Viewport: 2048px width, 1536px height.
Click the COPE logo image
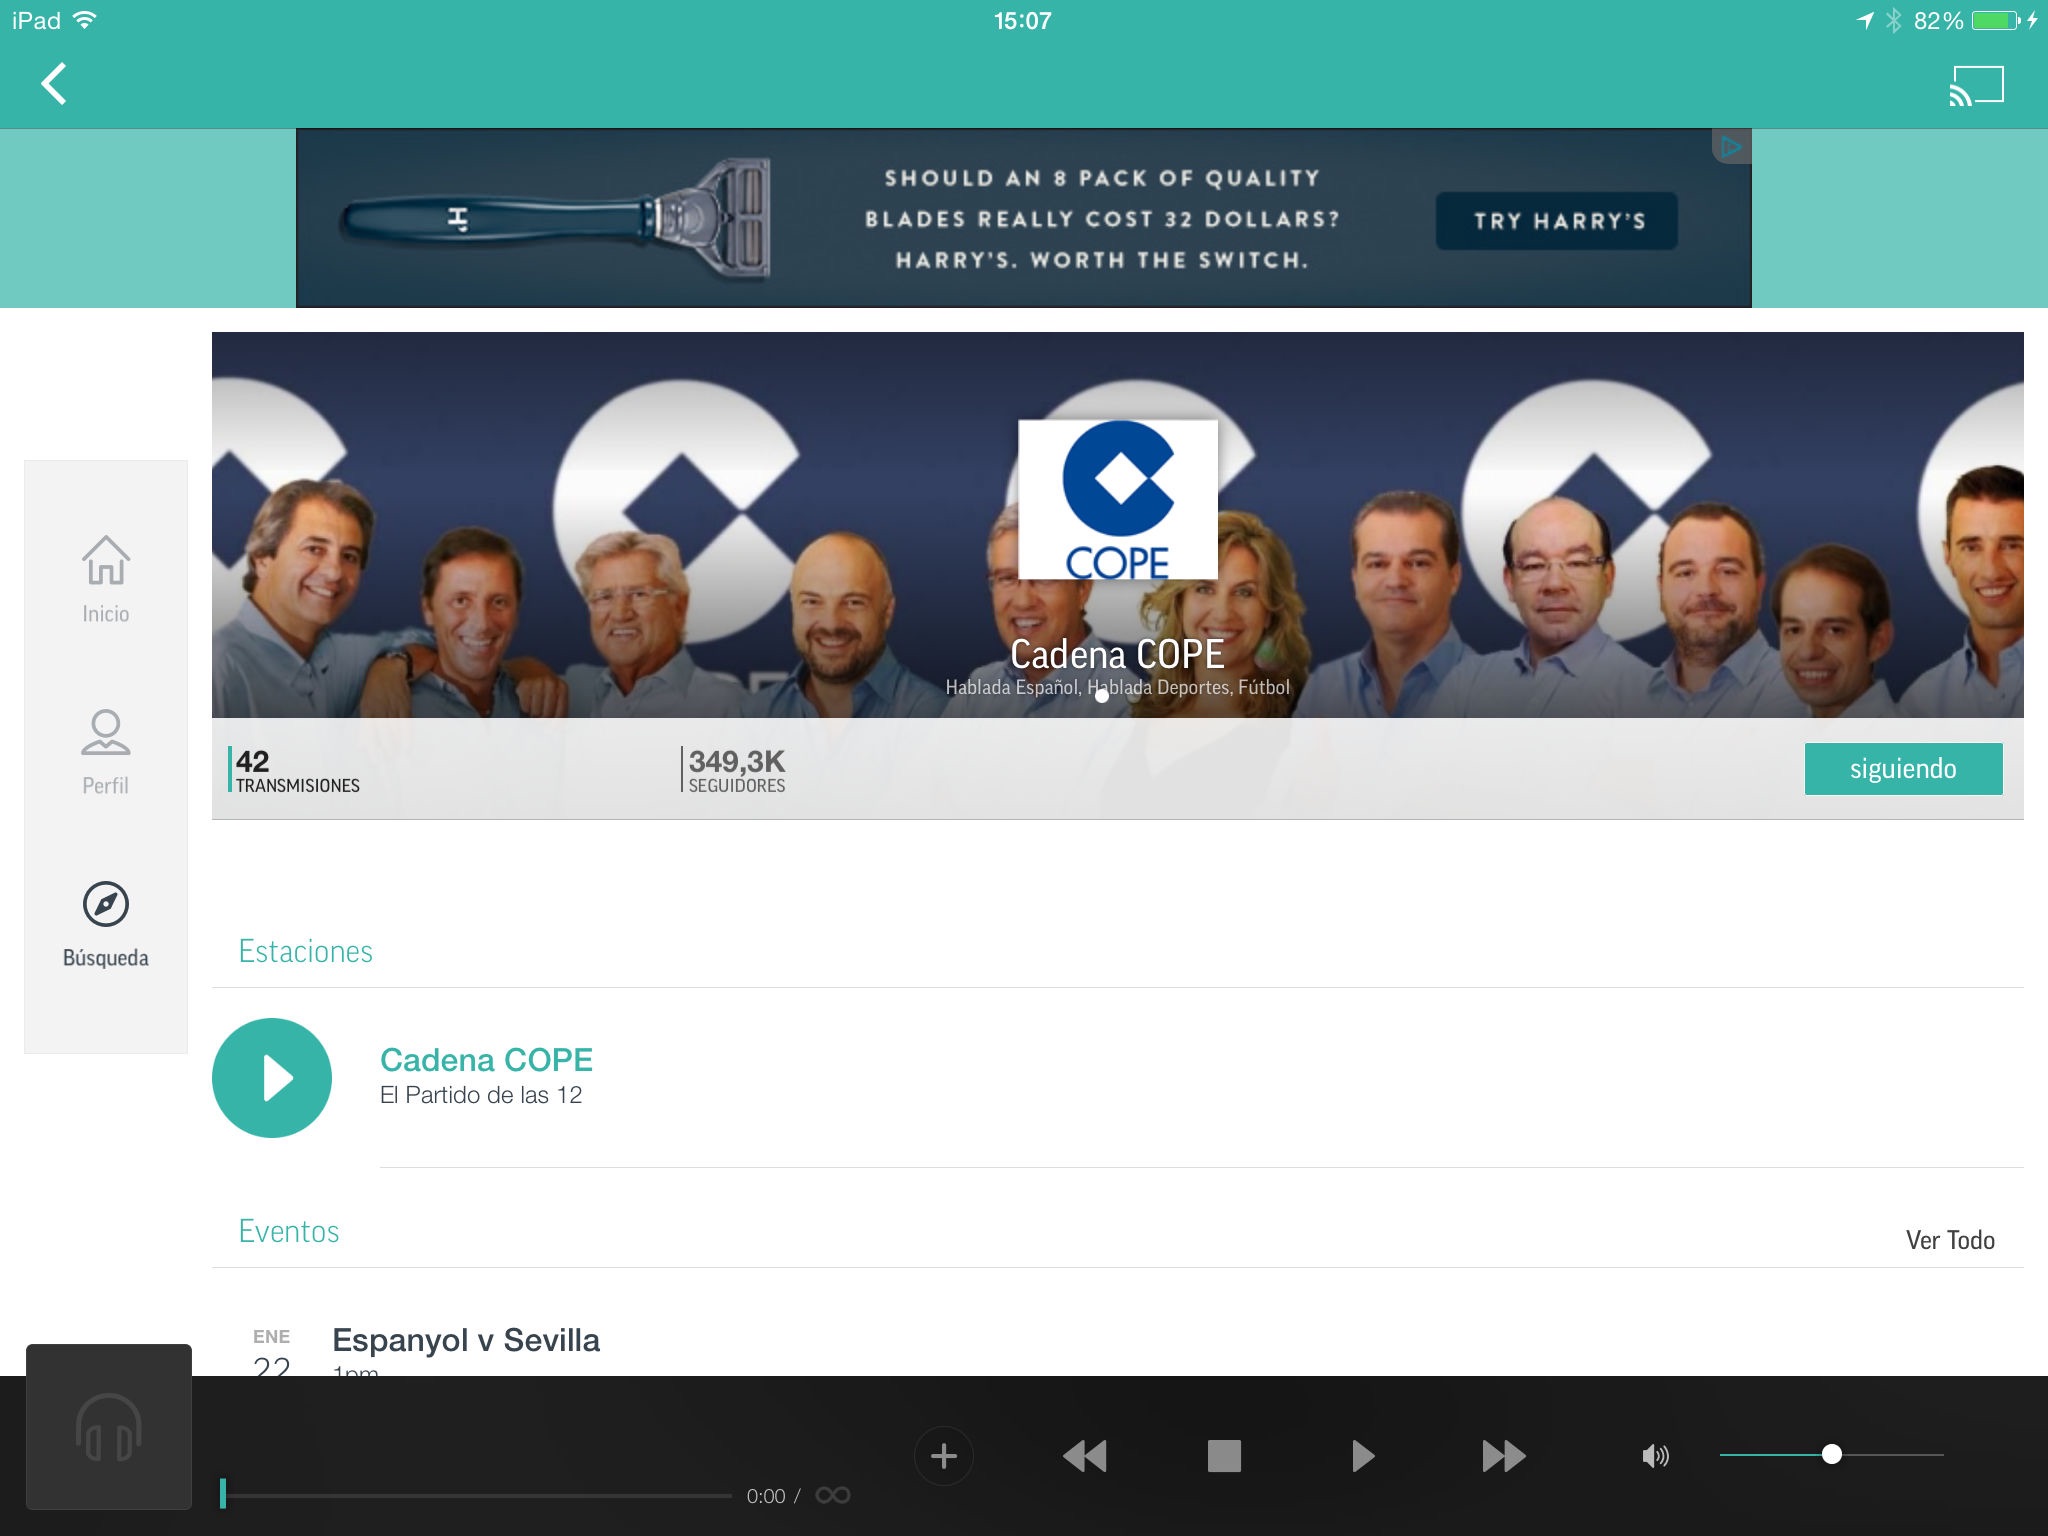point(1118,500)
